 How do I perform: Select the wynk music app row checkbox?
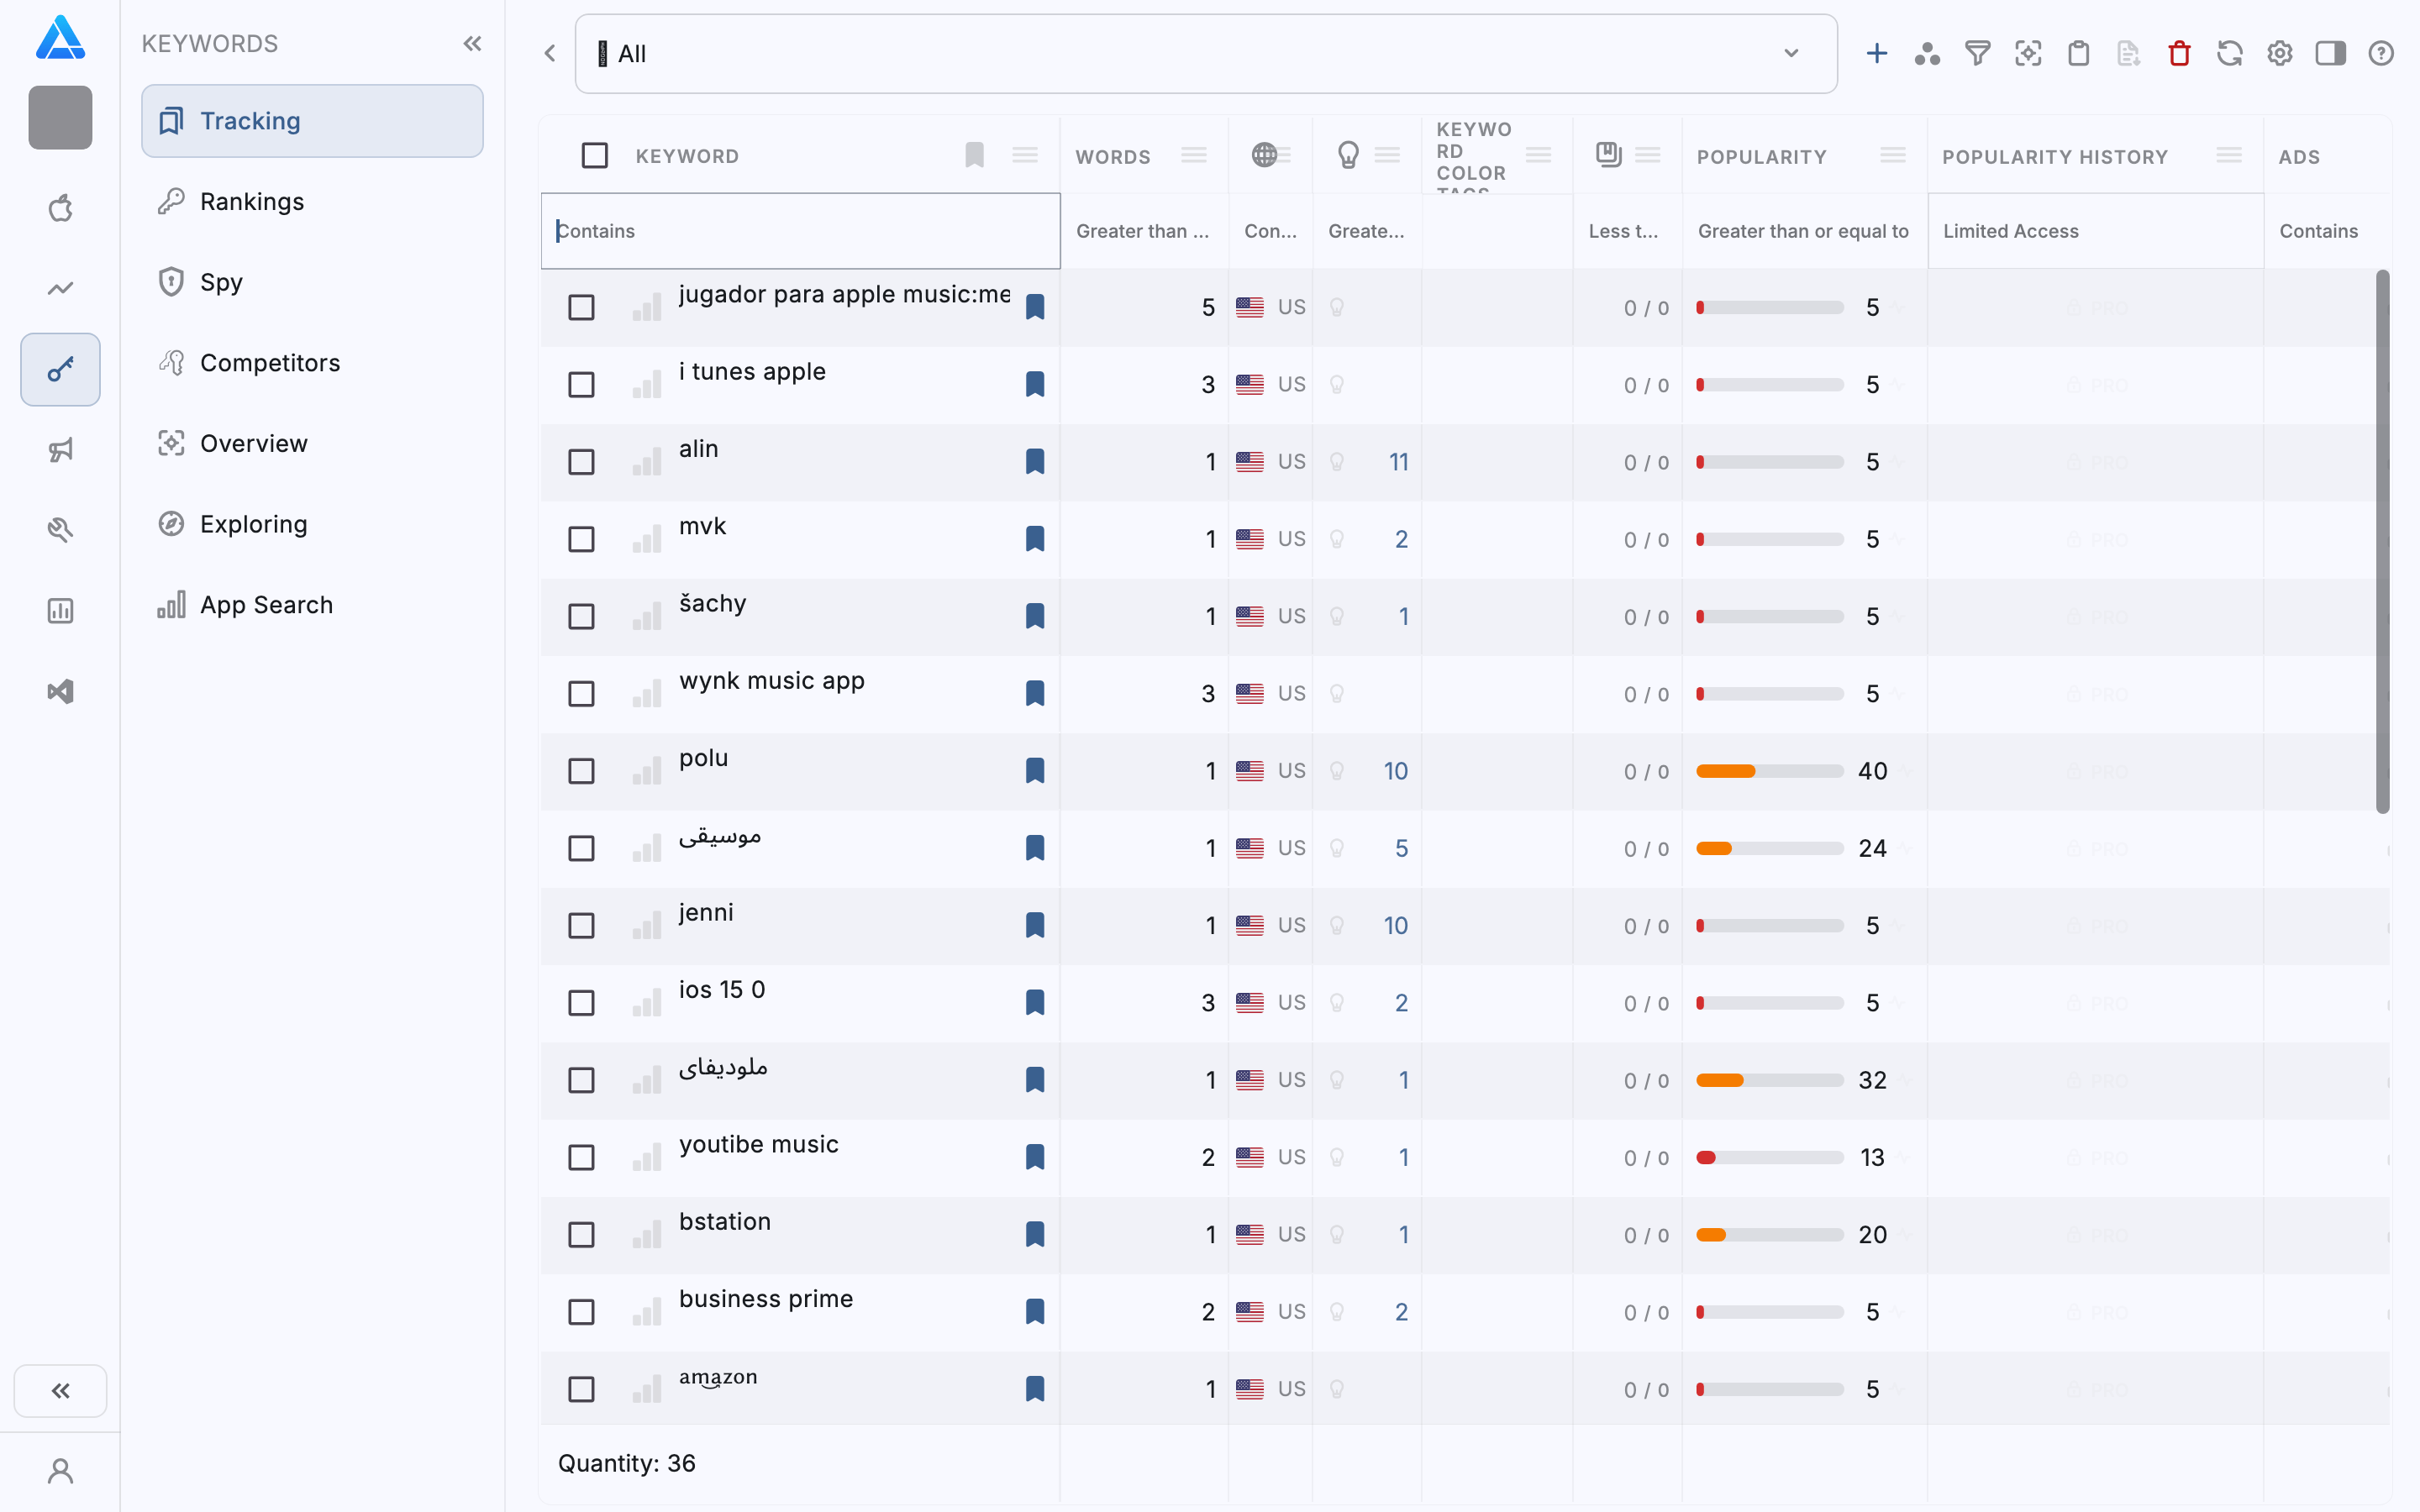(x=581, y=694)
